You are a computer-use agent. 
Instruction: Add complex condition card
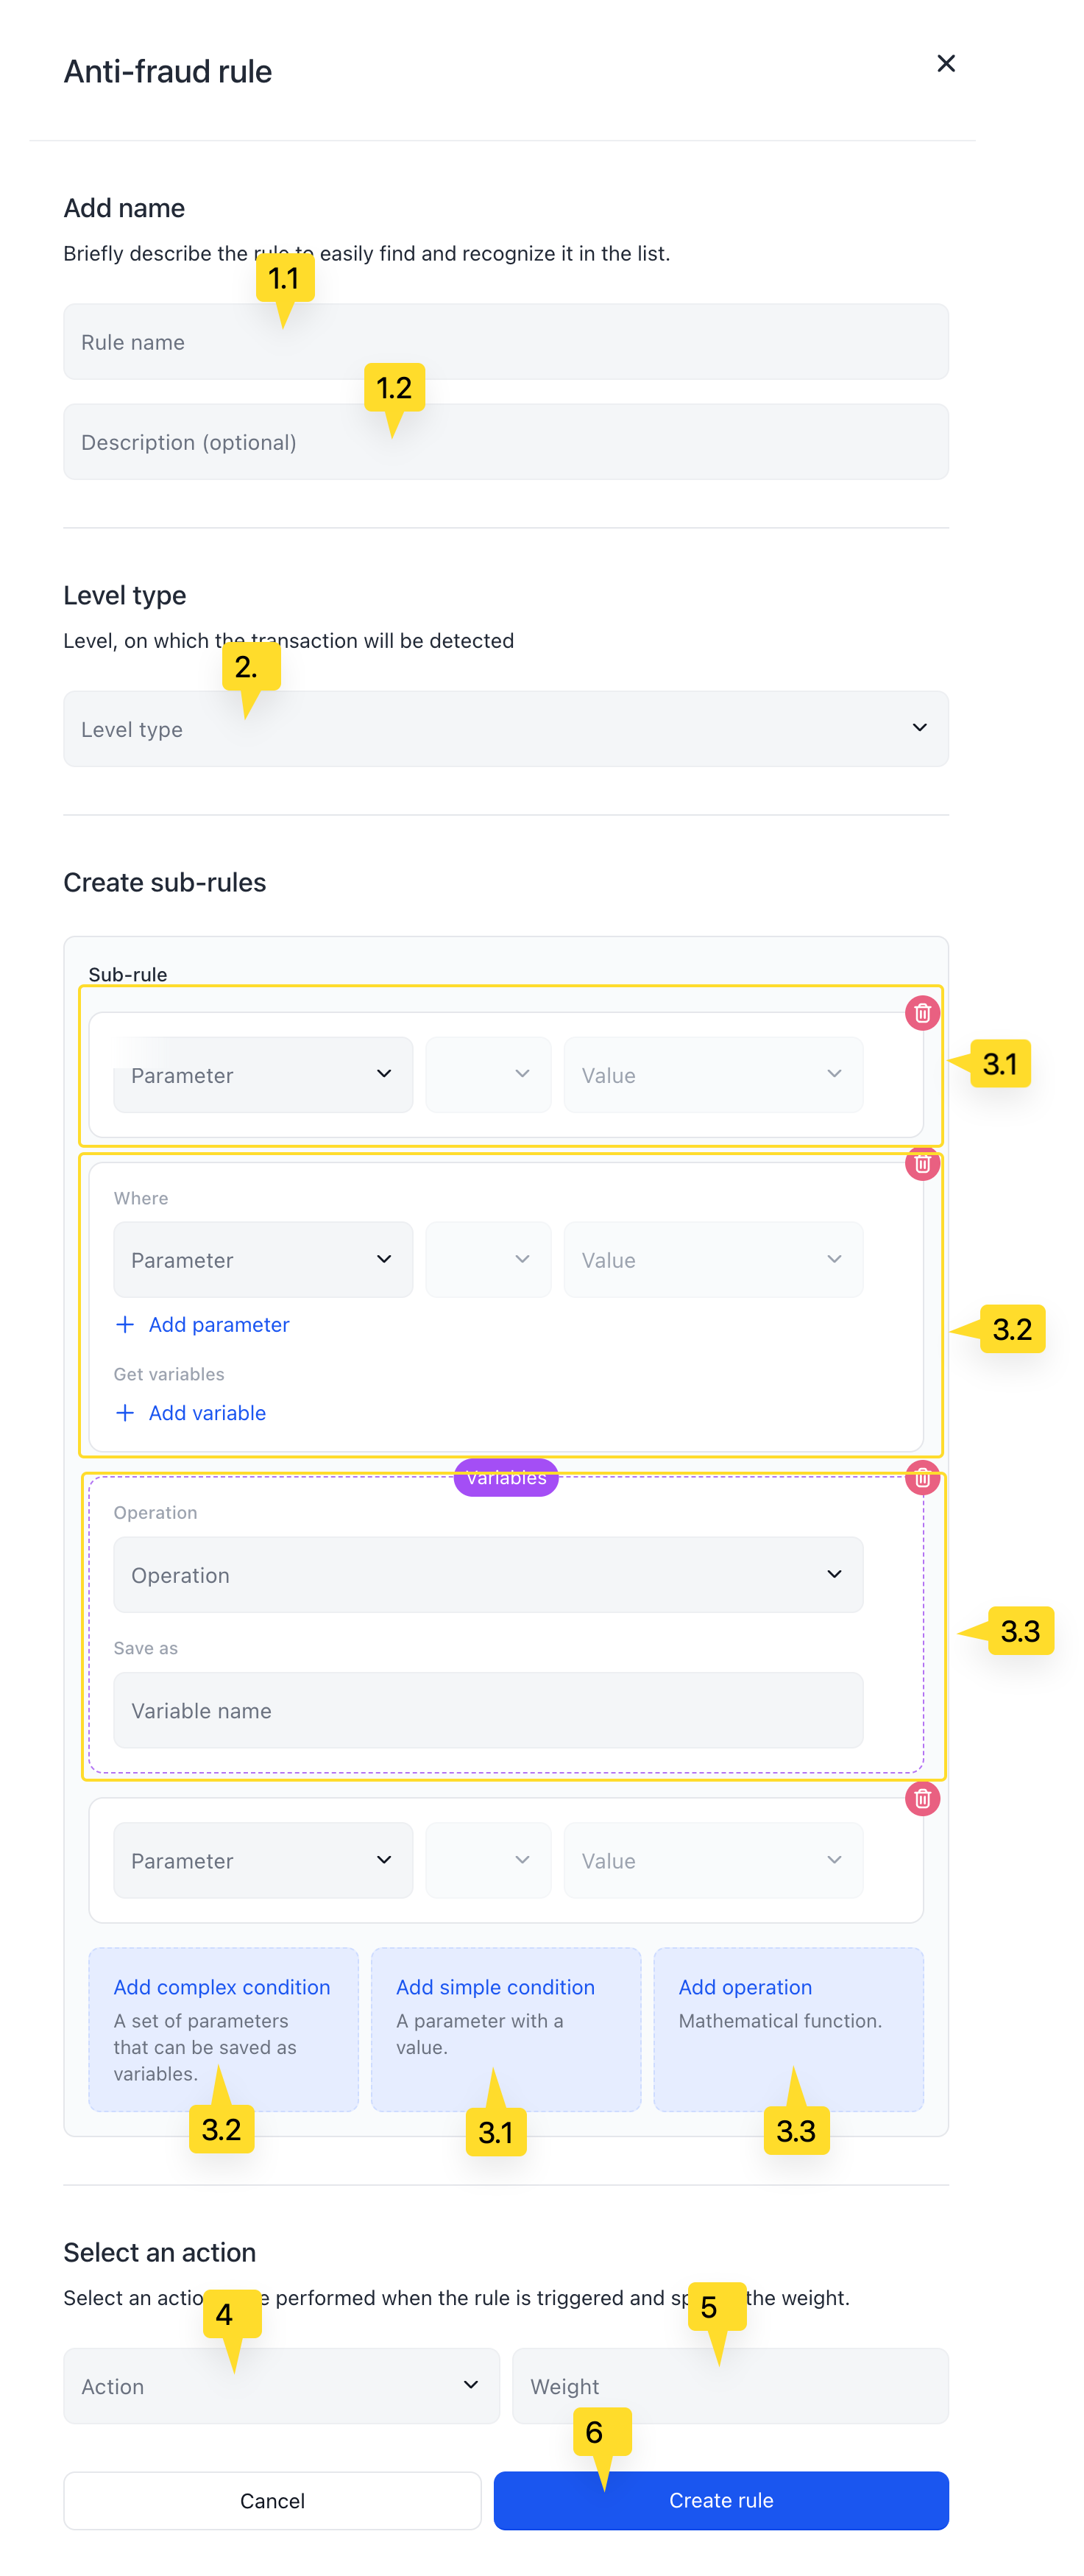pos(223,2029)
